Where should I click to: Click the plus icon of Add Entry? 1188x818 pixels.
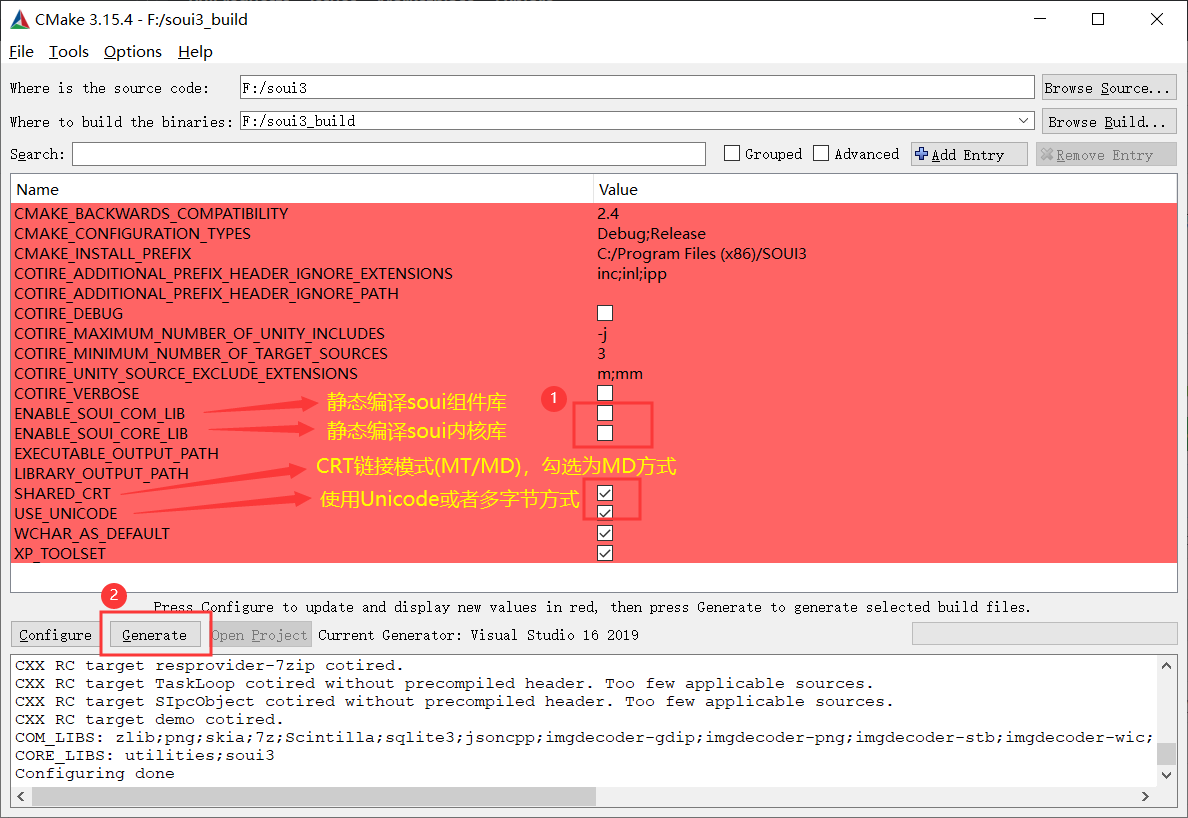tap(921, 154)
